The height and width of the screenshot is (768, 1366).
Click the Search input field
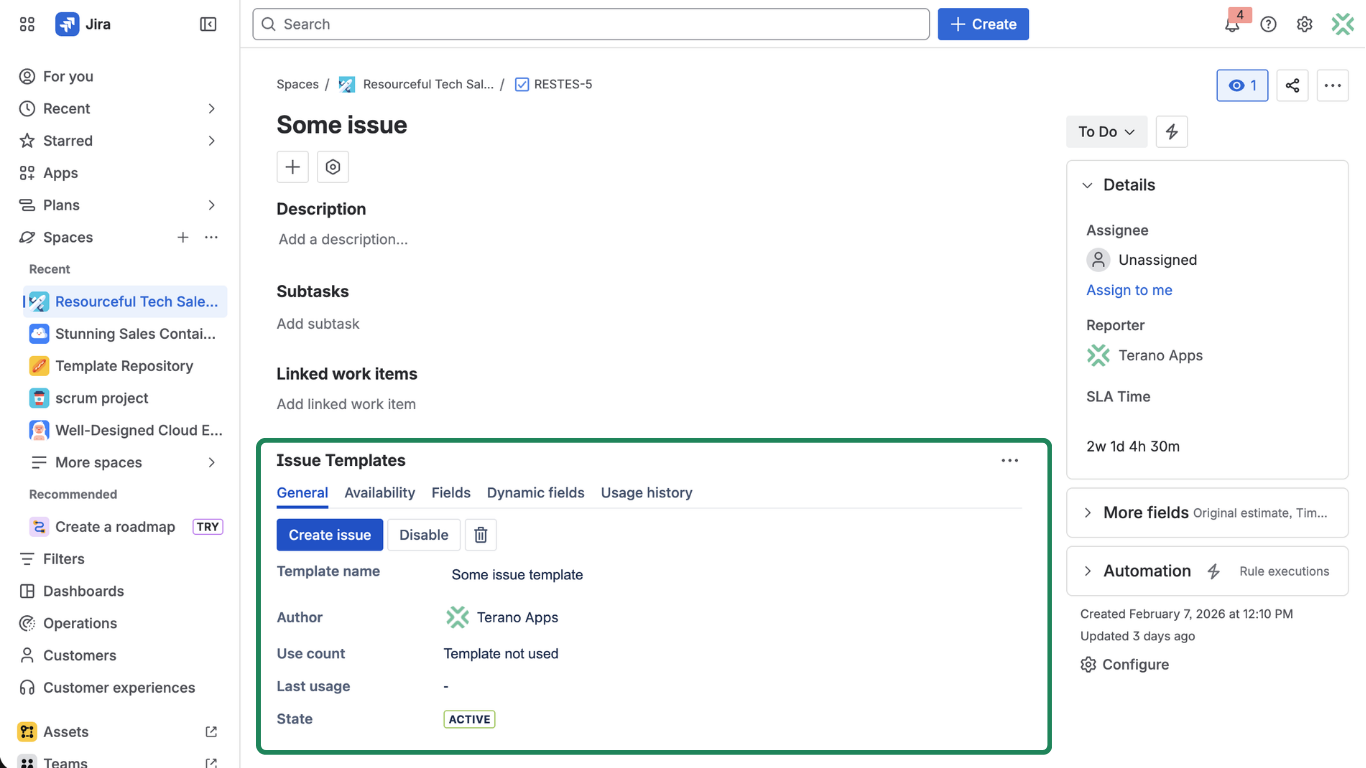(x=590, y=24)
